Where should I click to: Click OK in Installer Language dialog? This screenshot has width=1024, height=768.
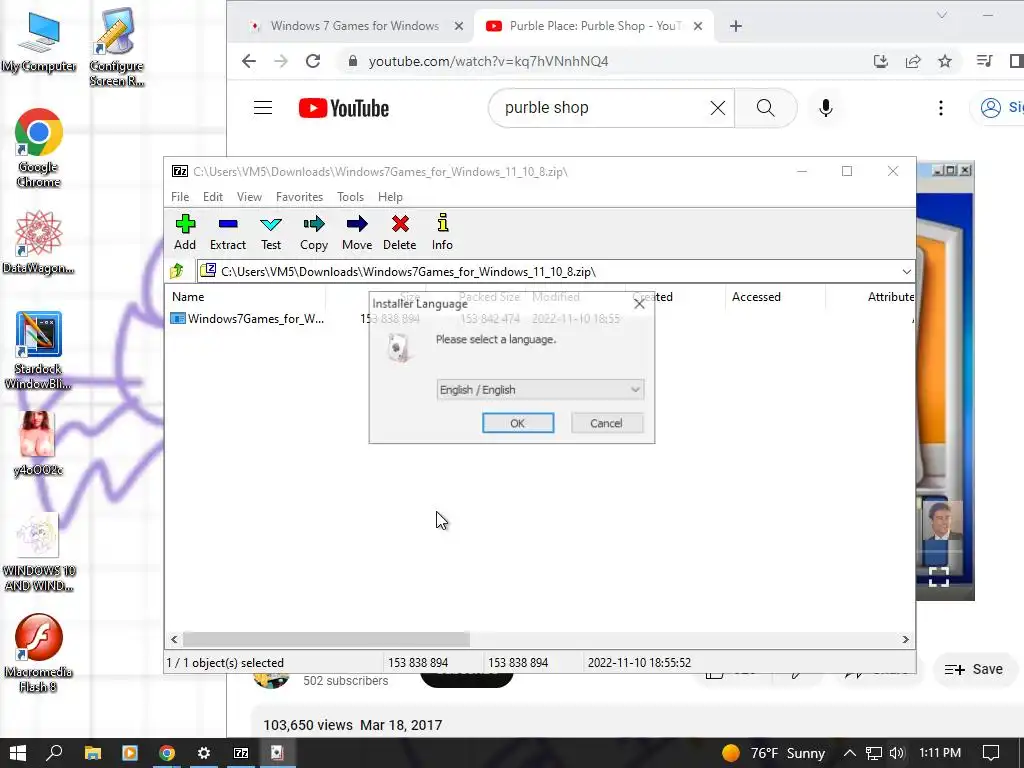518,423
